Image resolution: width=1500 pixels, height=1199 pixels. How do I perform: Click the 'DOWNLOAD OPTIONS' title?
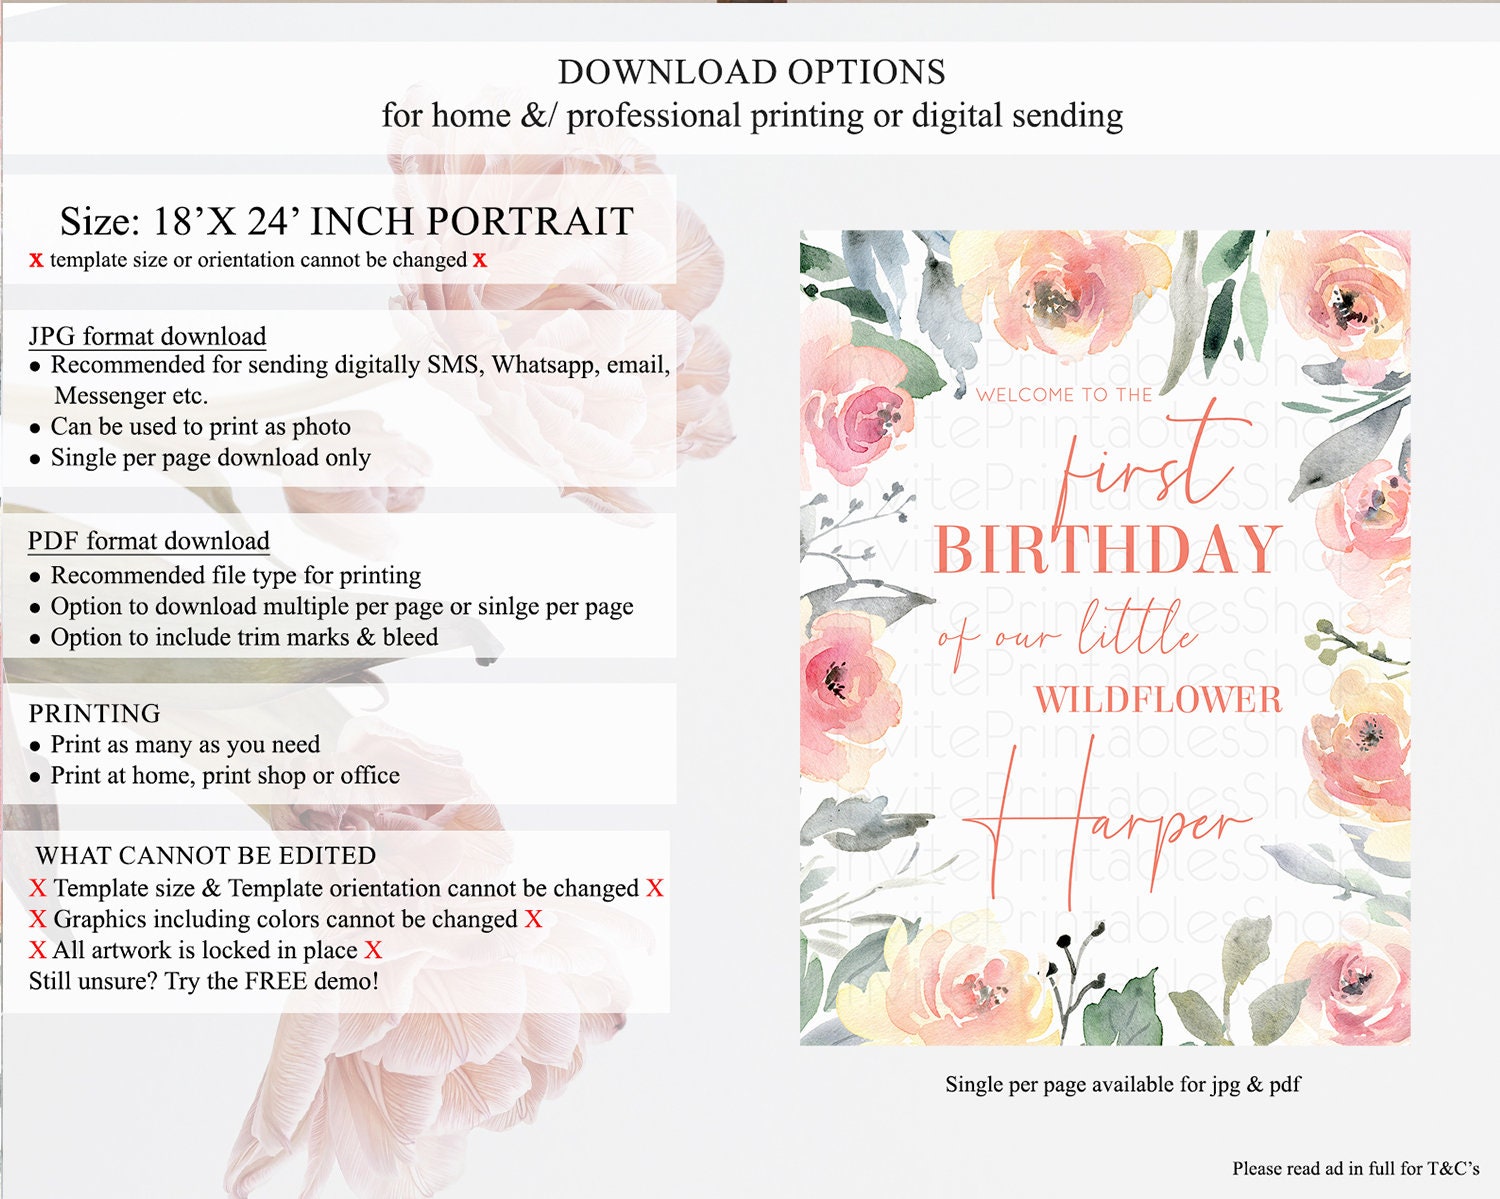[x=752, y=72]
